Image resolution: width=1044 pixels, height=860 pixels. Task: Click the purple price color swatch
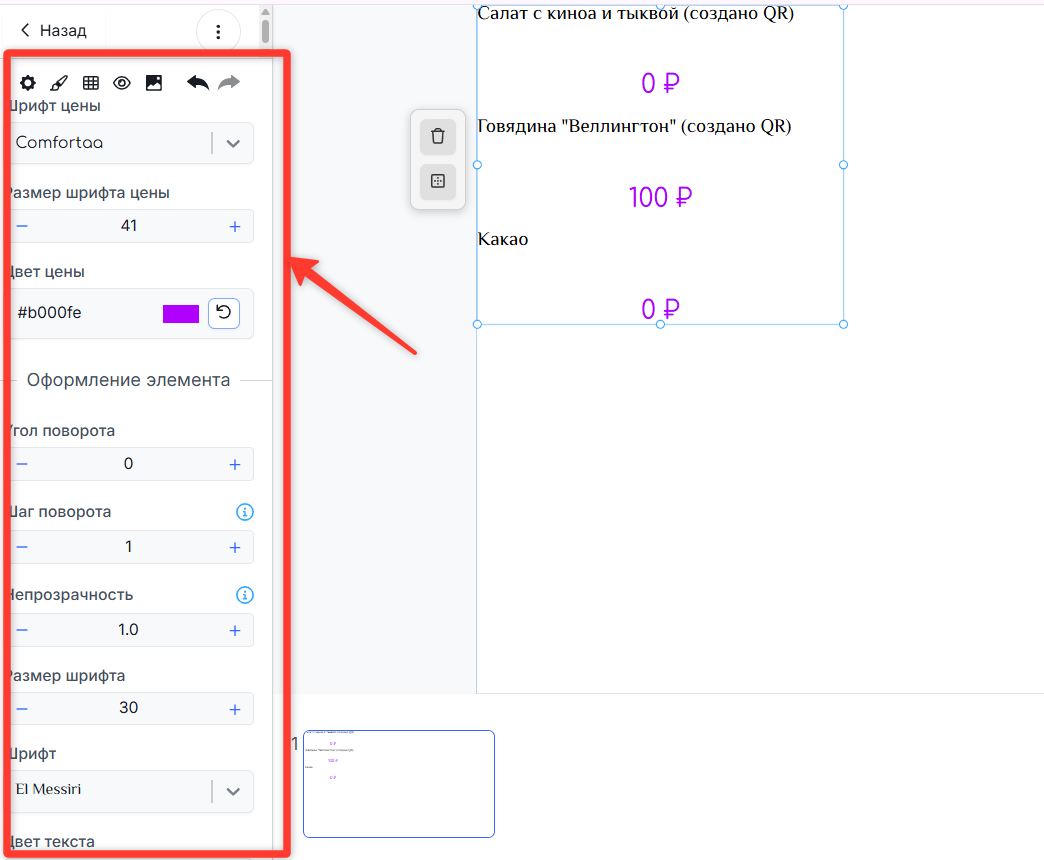coord(181,314)
